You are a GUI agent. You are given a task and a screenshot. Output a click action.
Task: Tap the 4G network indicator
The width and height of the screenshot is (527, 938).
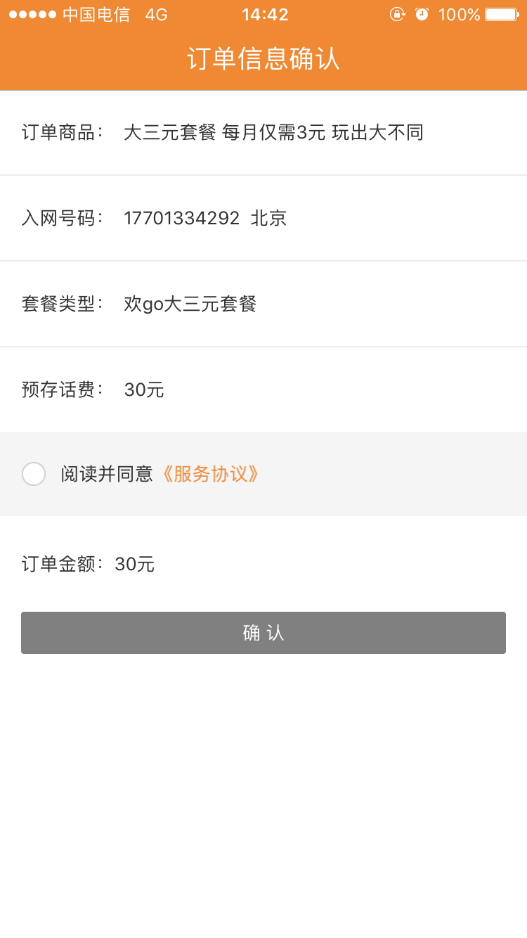(156, 14)
